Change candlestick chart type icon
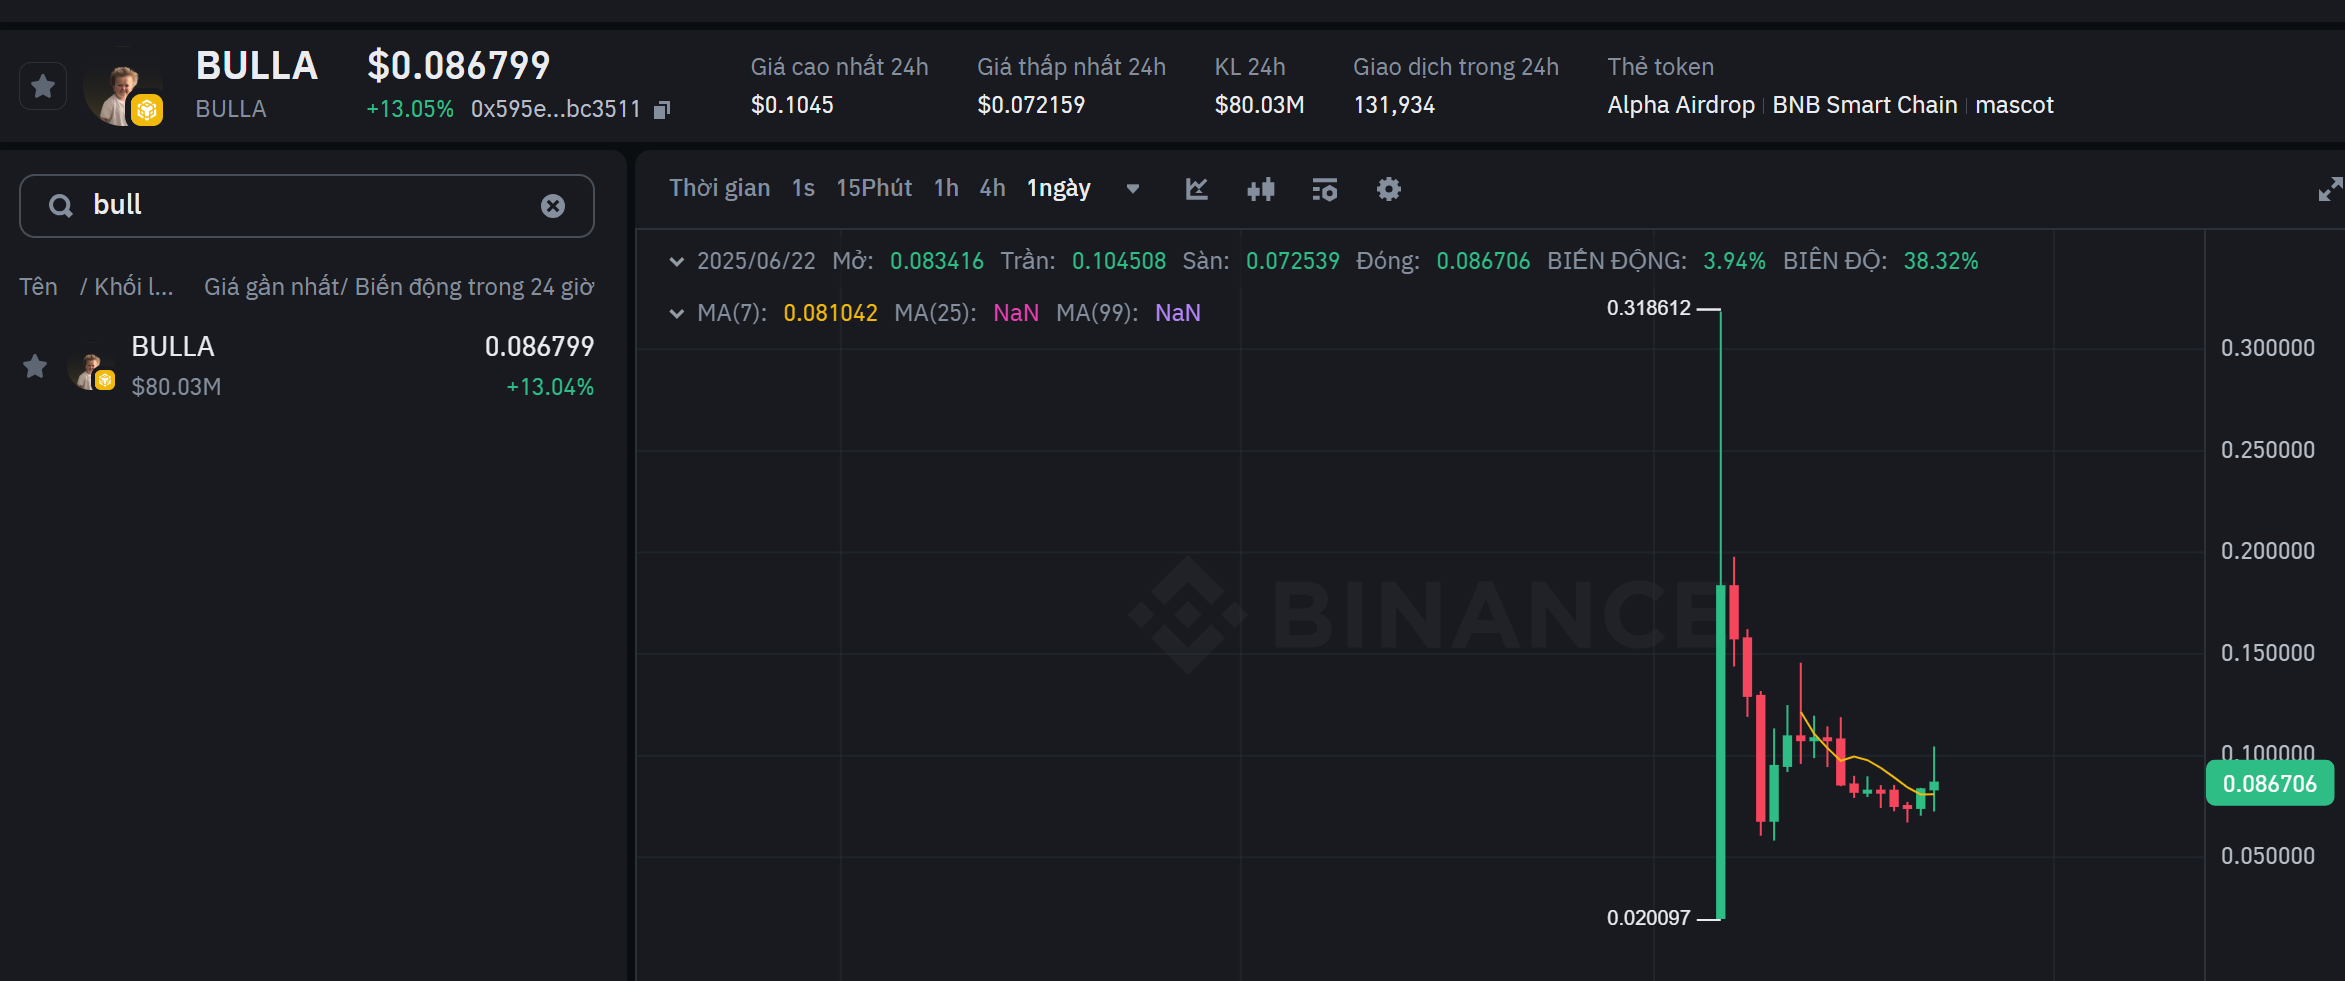Image resolution: width=2345 pixels, height=981 pixels. 1261,189
